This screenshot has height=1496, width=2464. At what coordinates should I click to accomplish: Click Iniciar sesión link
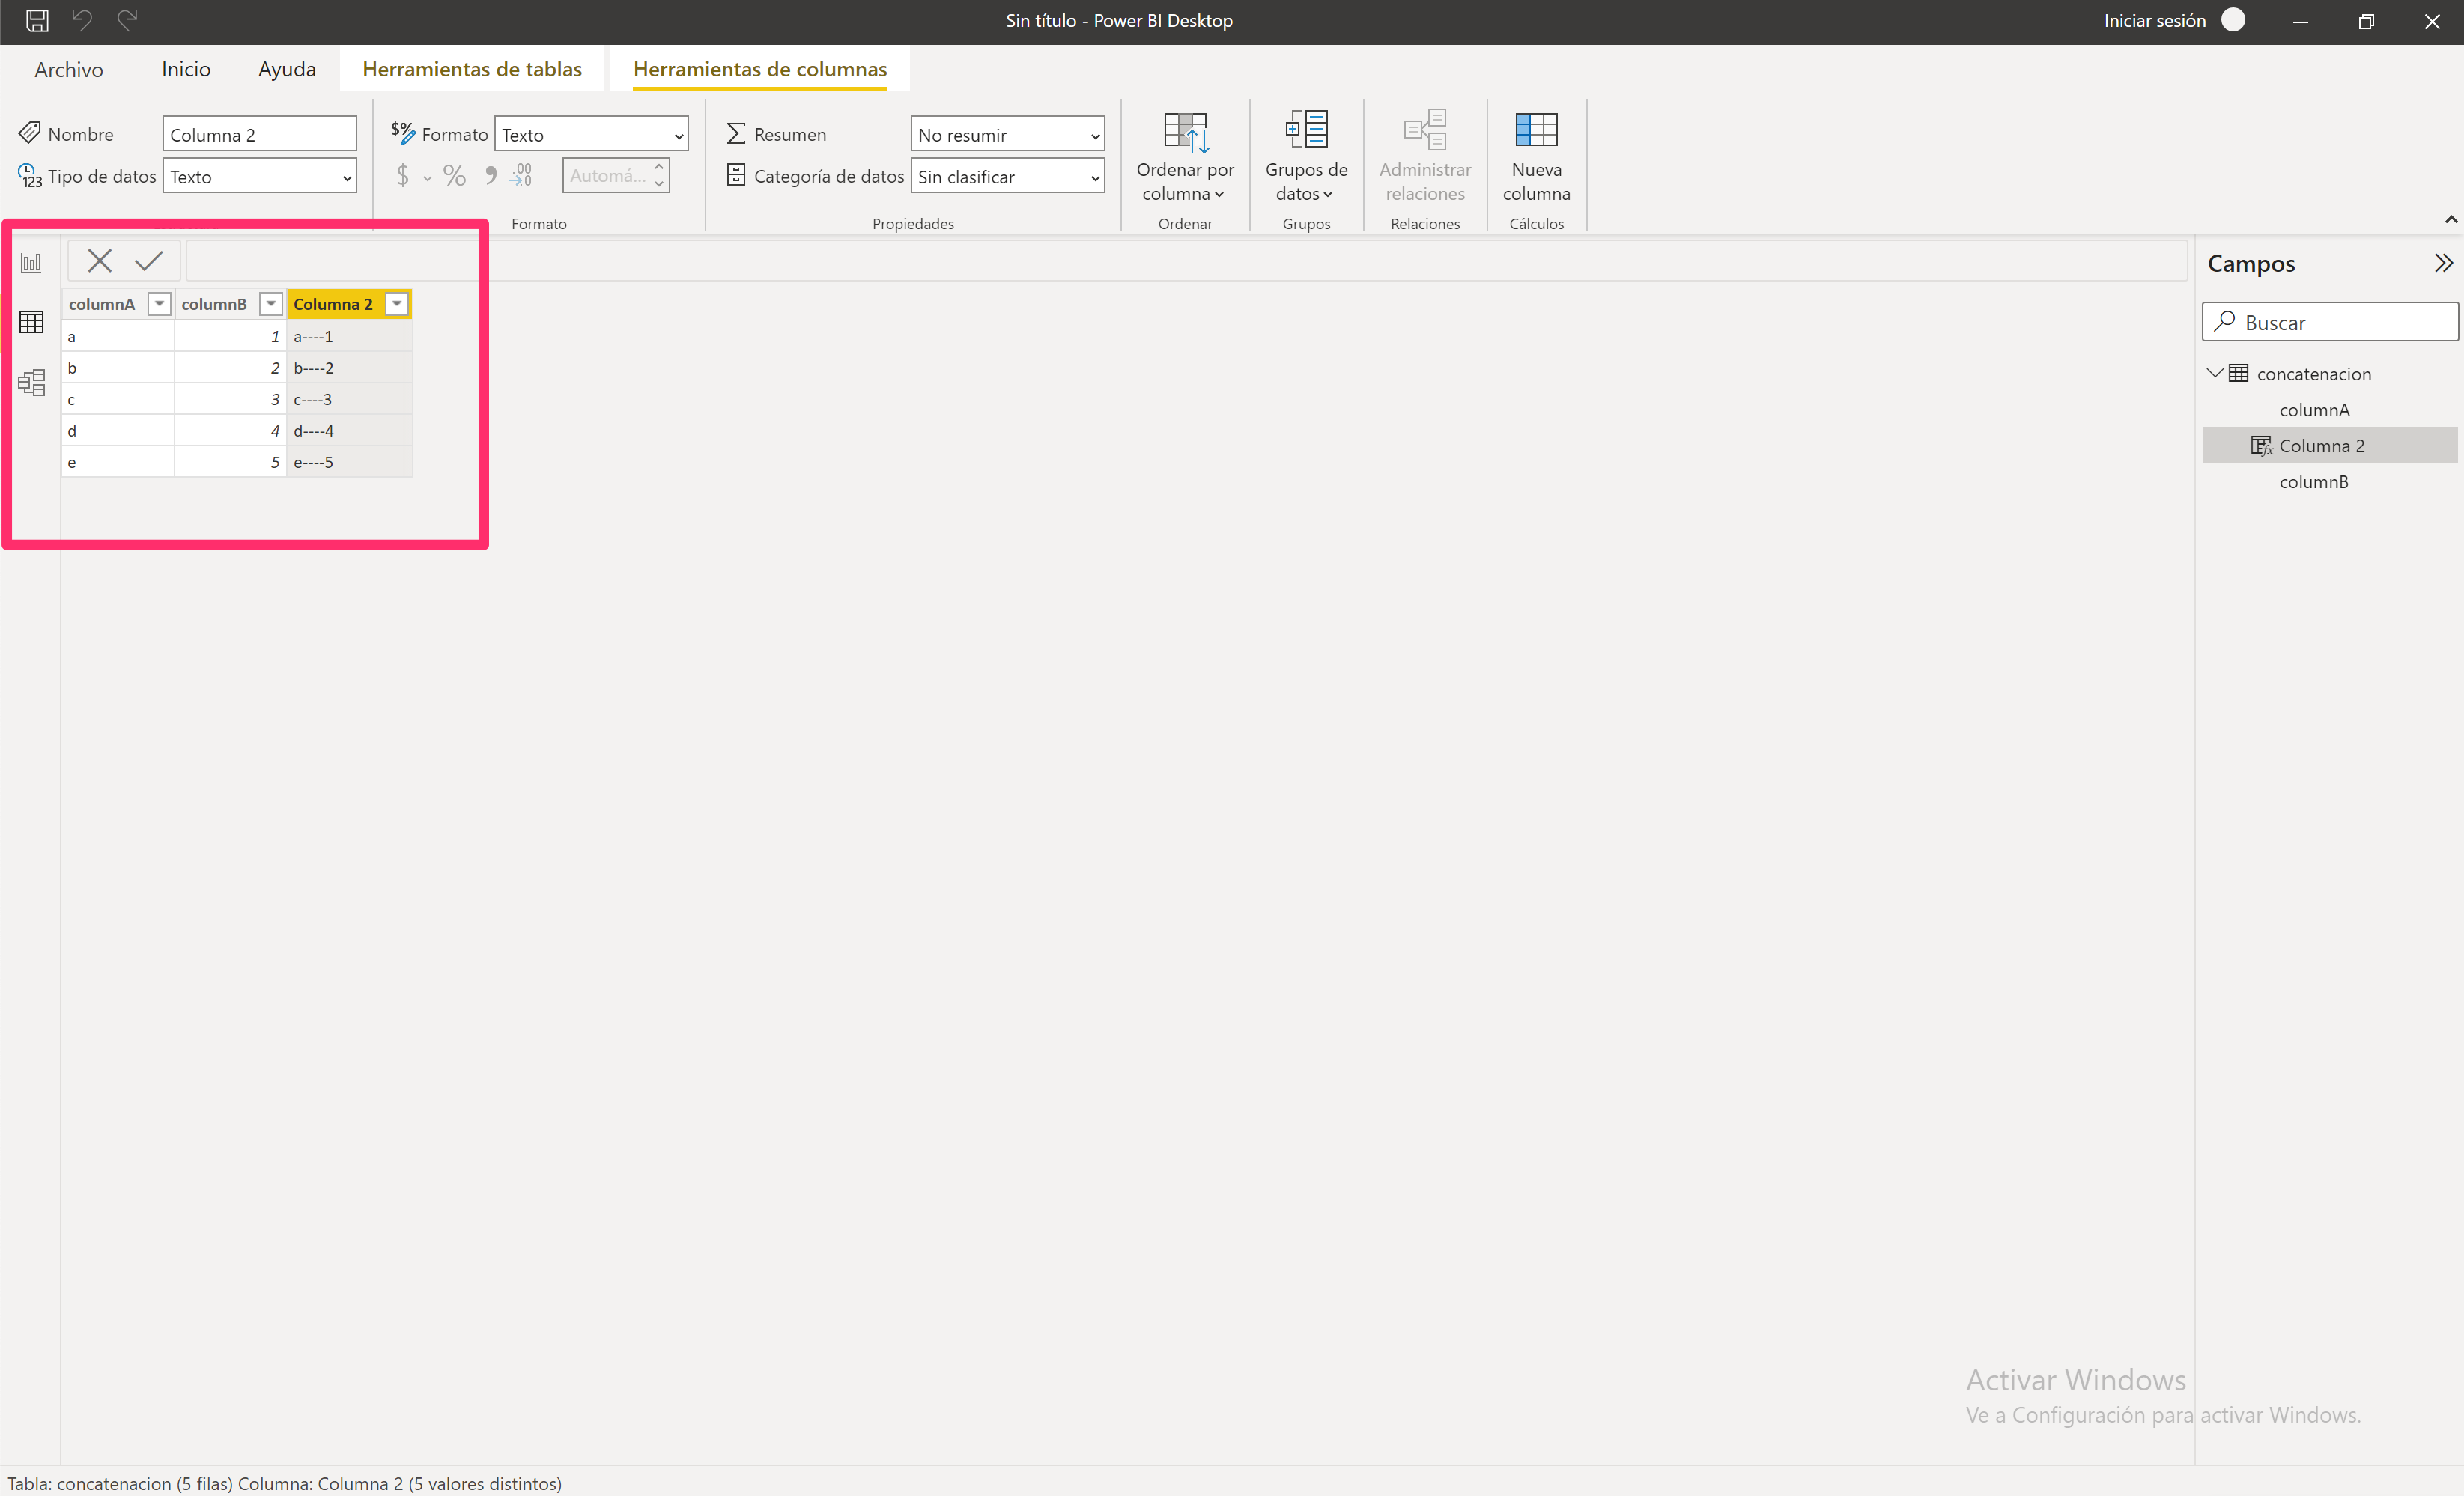pos(2154,20)
